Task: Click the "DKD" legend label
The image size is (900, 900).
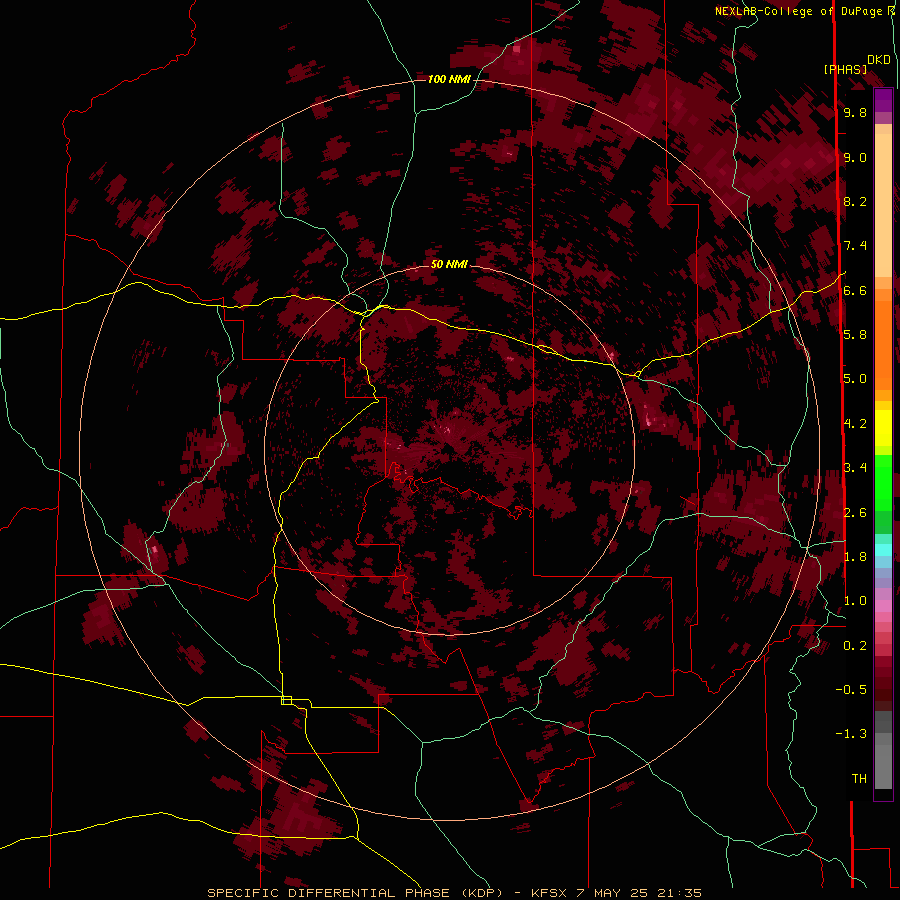Action: 879,60
